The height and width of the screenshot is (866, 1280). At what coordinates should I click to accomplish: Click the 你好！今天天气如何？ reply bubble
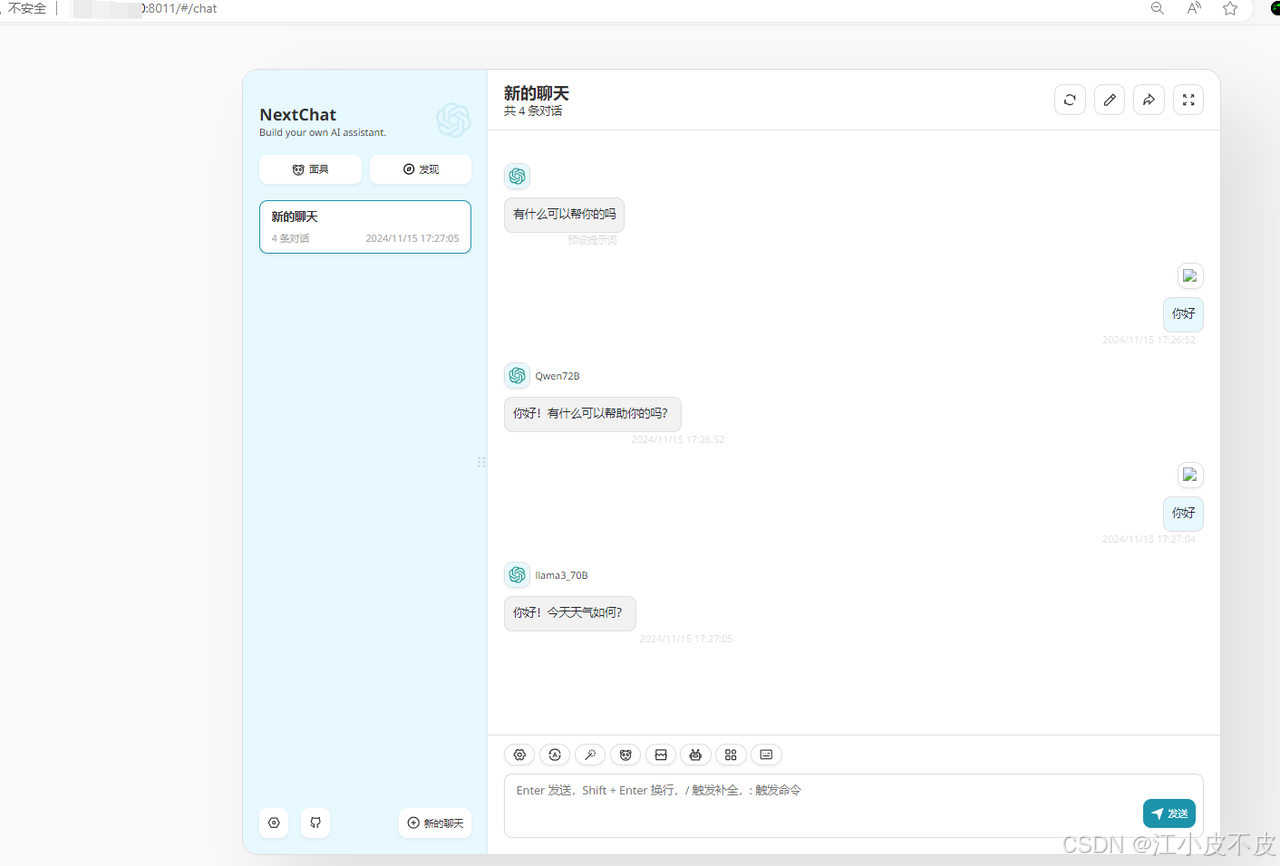click(570, 613)
